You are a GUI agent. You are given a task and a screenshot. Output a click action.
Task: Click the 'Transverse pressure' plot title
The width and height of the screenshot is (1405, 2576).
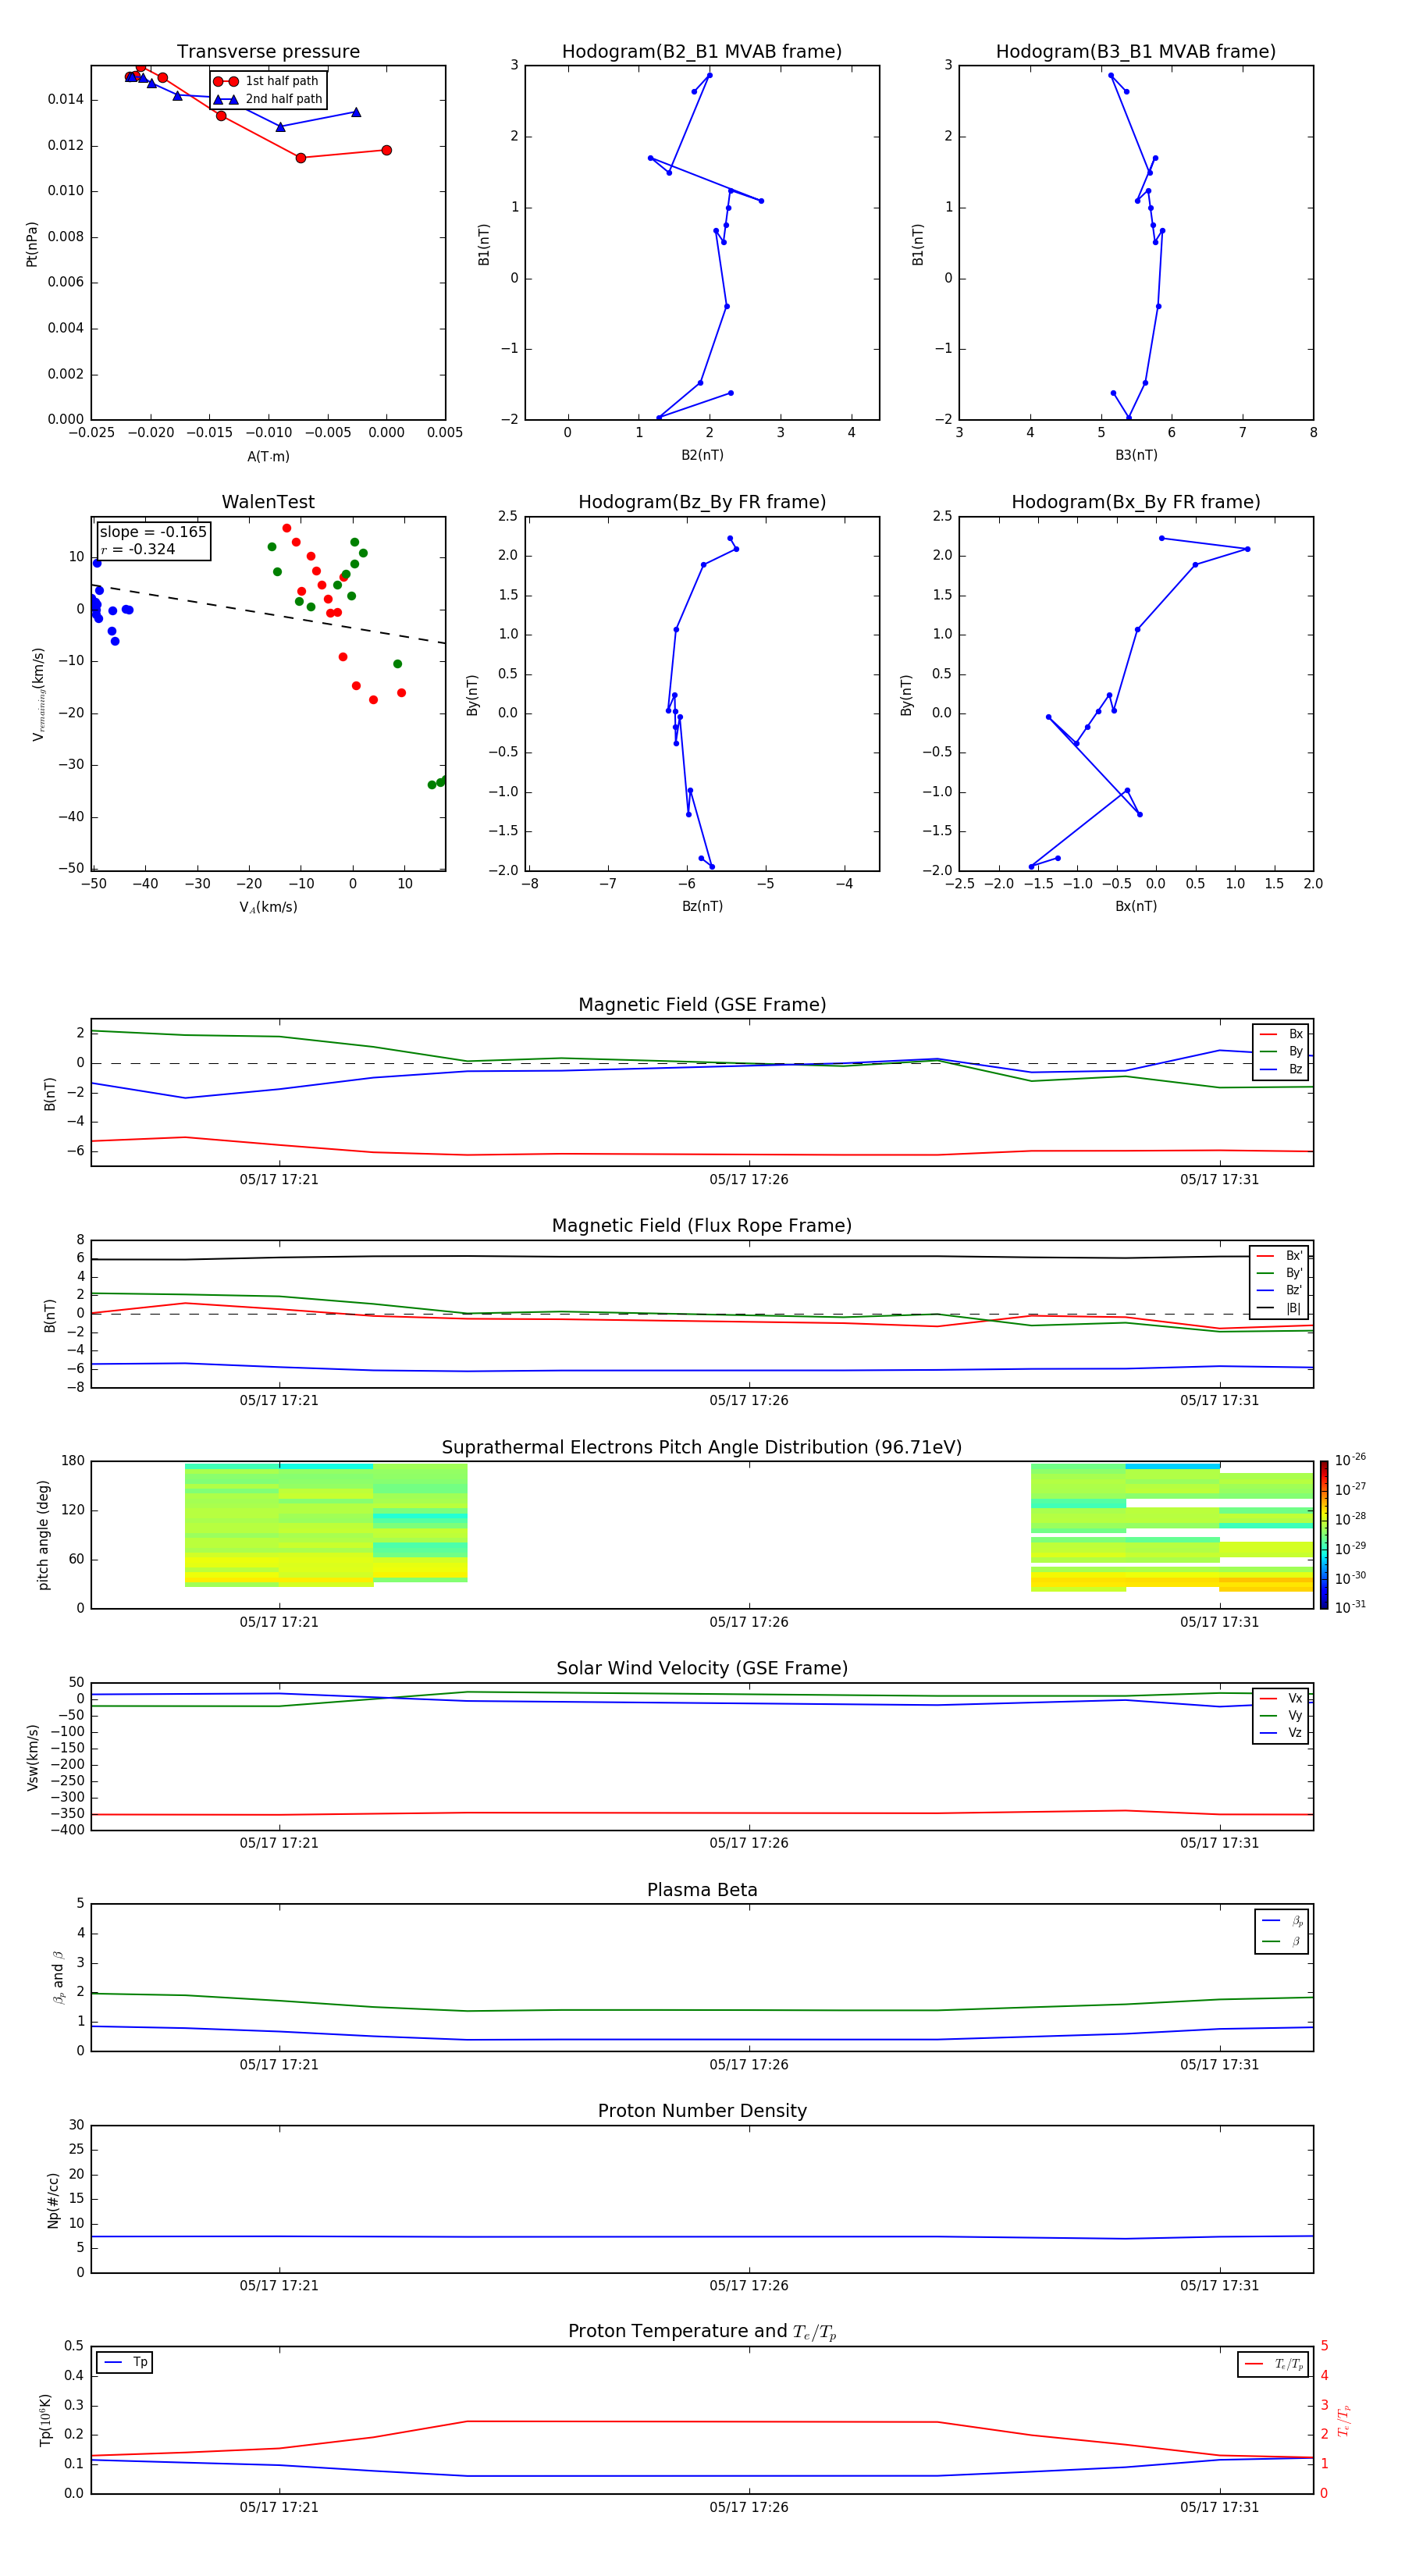point(268,52)
